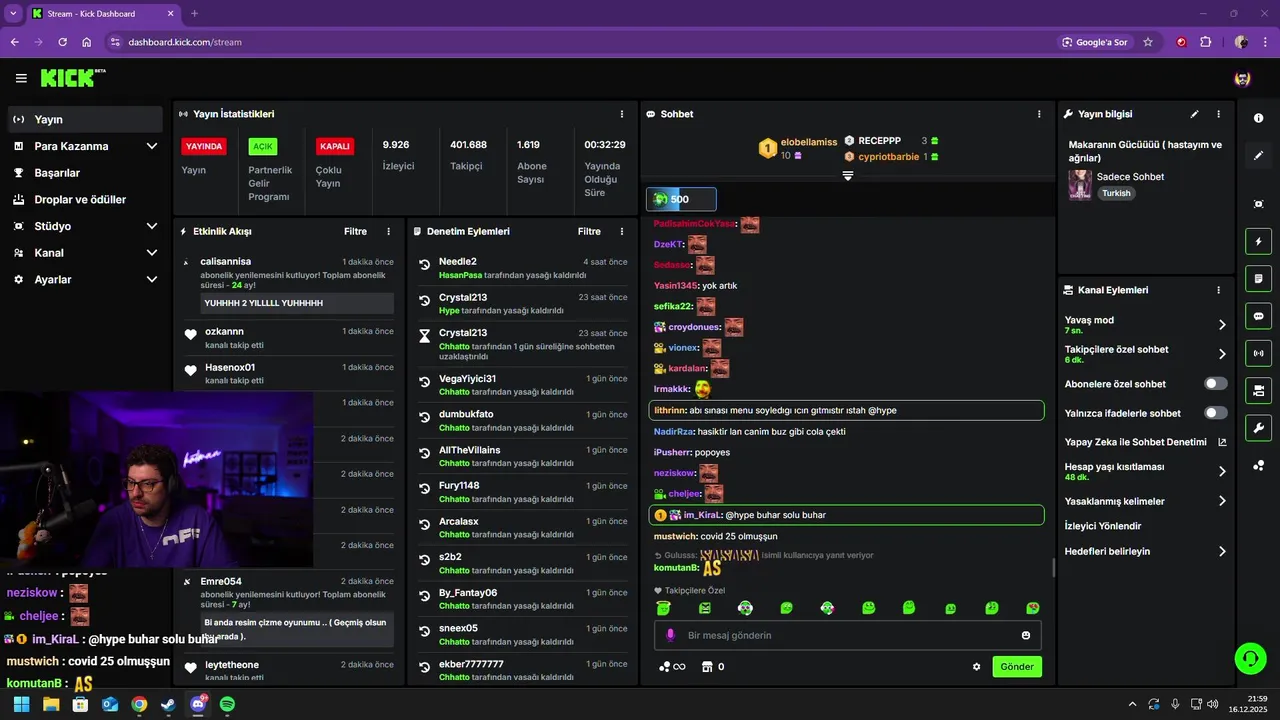The image size is (1280, 720).
Task: Open the Etkinlik Akışı three-dot menu
Action: click(389, 231)
